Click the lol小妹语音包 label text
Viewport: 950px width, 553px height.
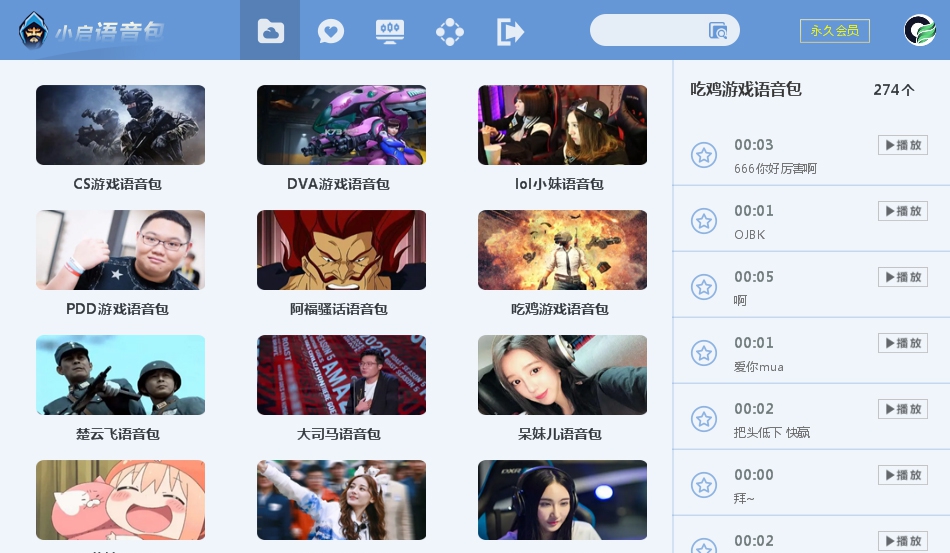pyautogui.click(x=559, y=184)
